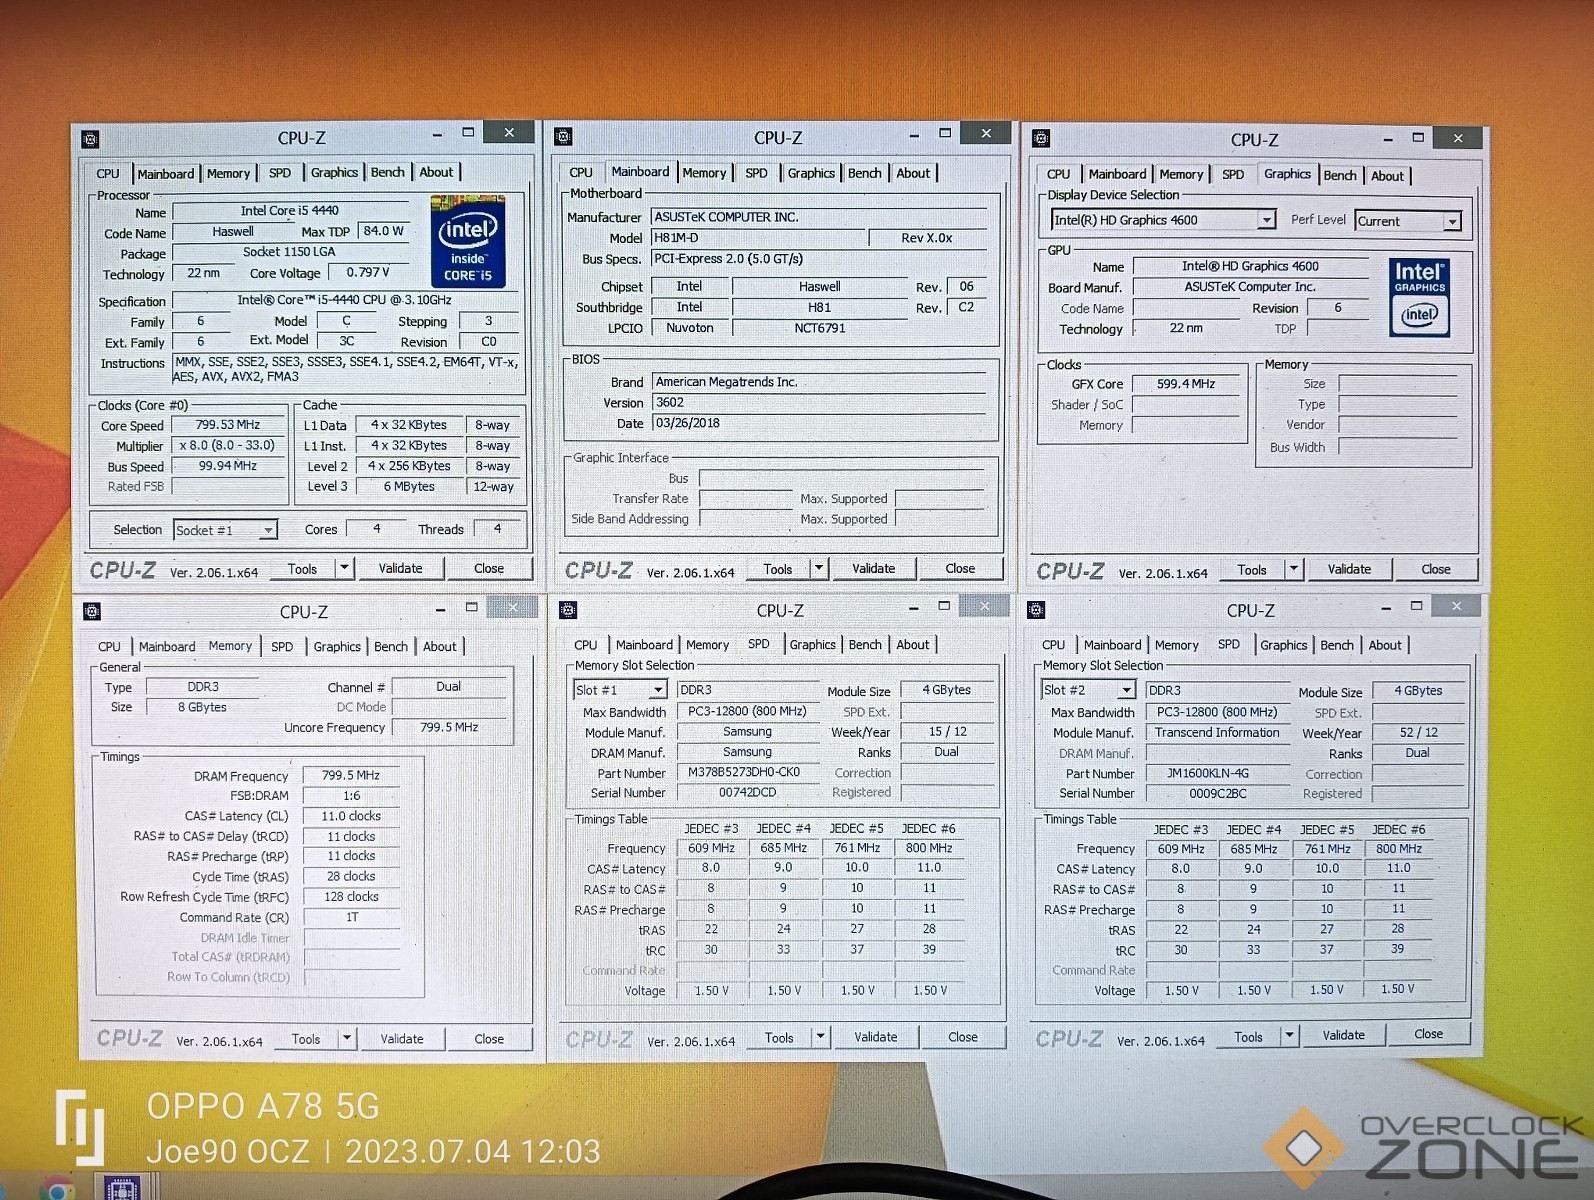Image resolution: width=1594 pixels, height=1200 pixels.
Task: Click Validate in the Memory window
Action: 402,1038
